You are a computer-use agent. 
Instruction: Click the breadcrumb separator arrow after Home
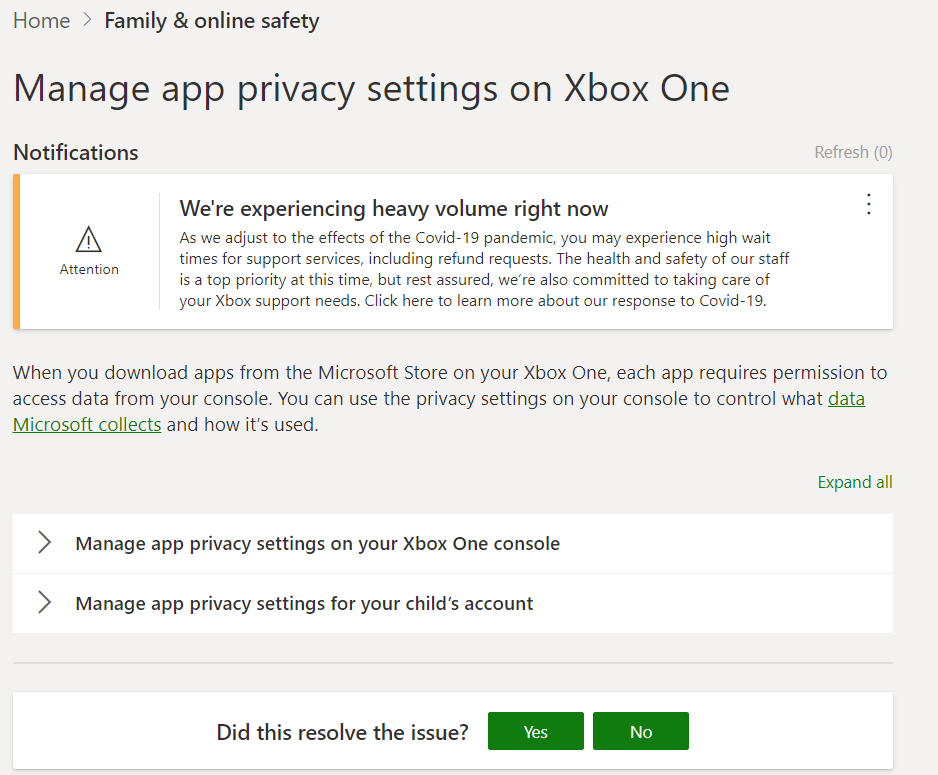click(x=87, y=20)
